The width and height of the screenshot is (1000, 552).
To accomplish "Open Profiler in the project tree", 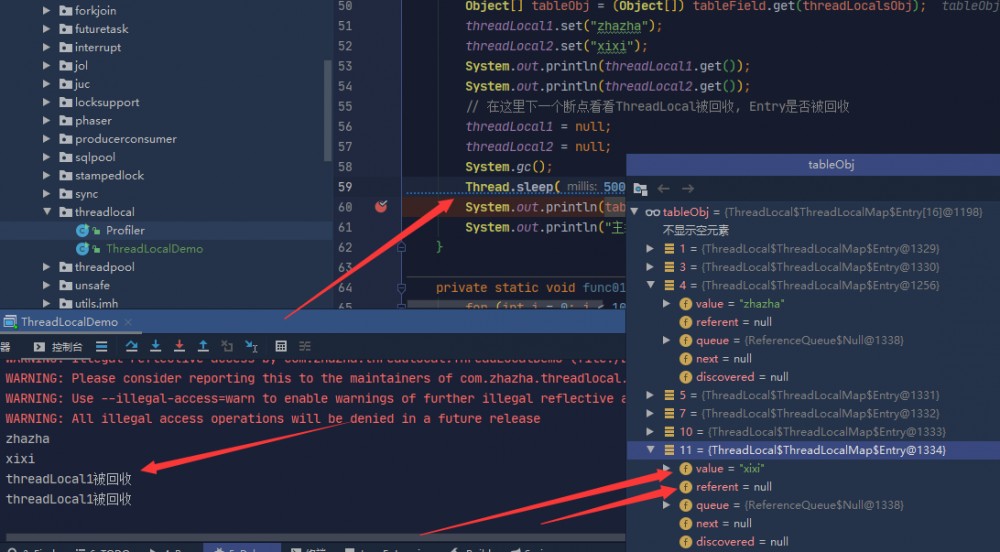I will [x=125, y=230].
